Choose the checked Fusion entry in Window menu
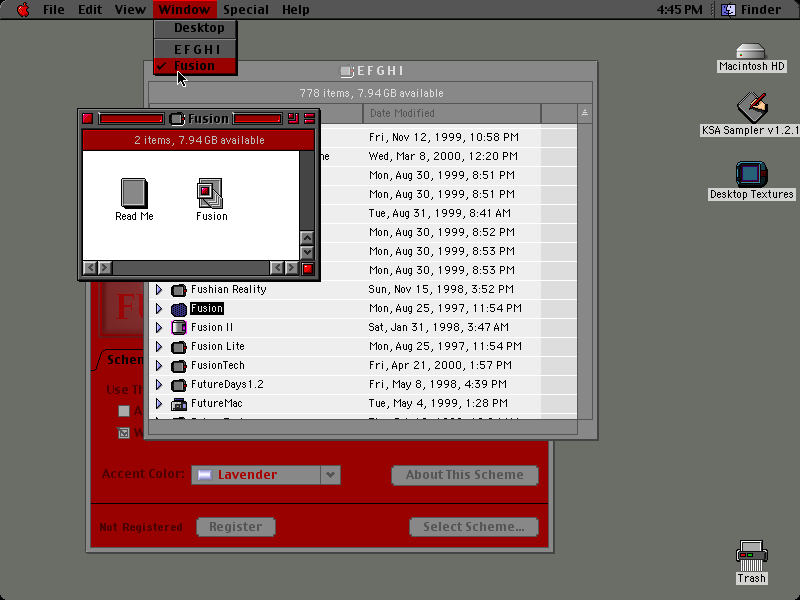Viewport: 800px width, 600px height. pos(195,66)
